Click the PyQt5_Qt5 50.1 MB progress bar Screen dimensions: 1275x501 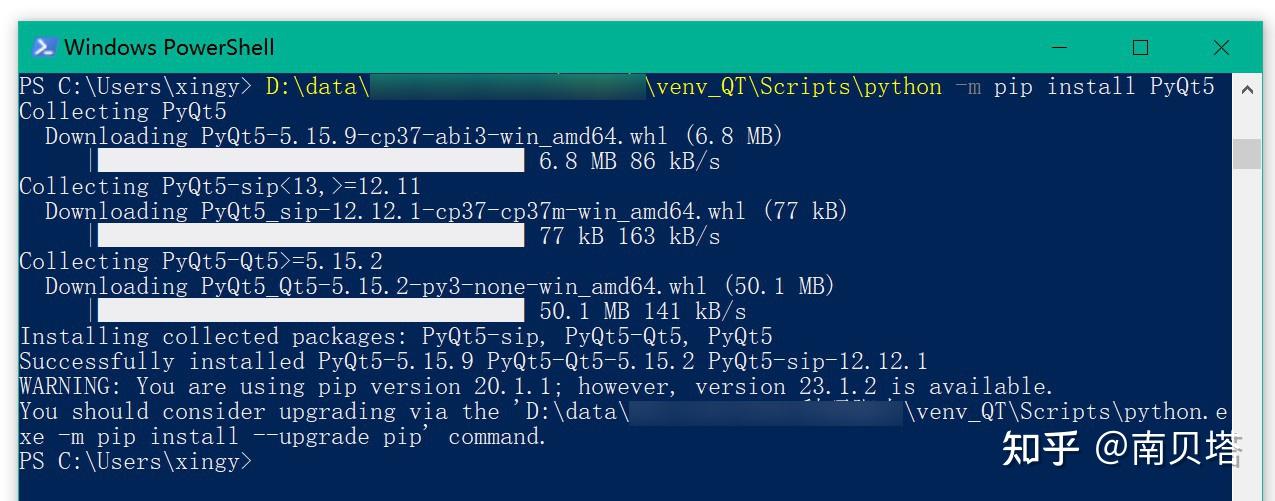pos(311,311)
